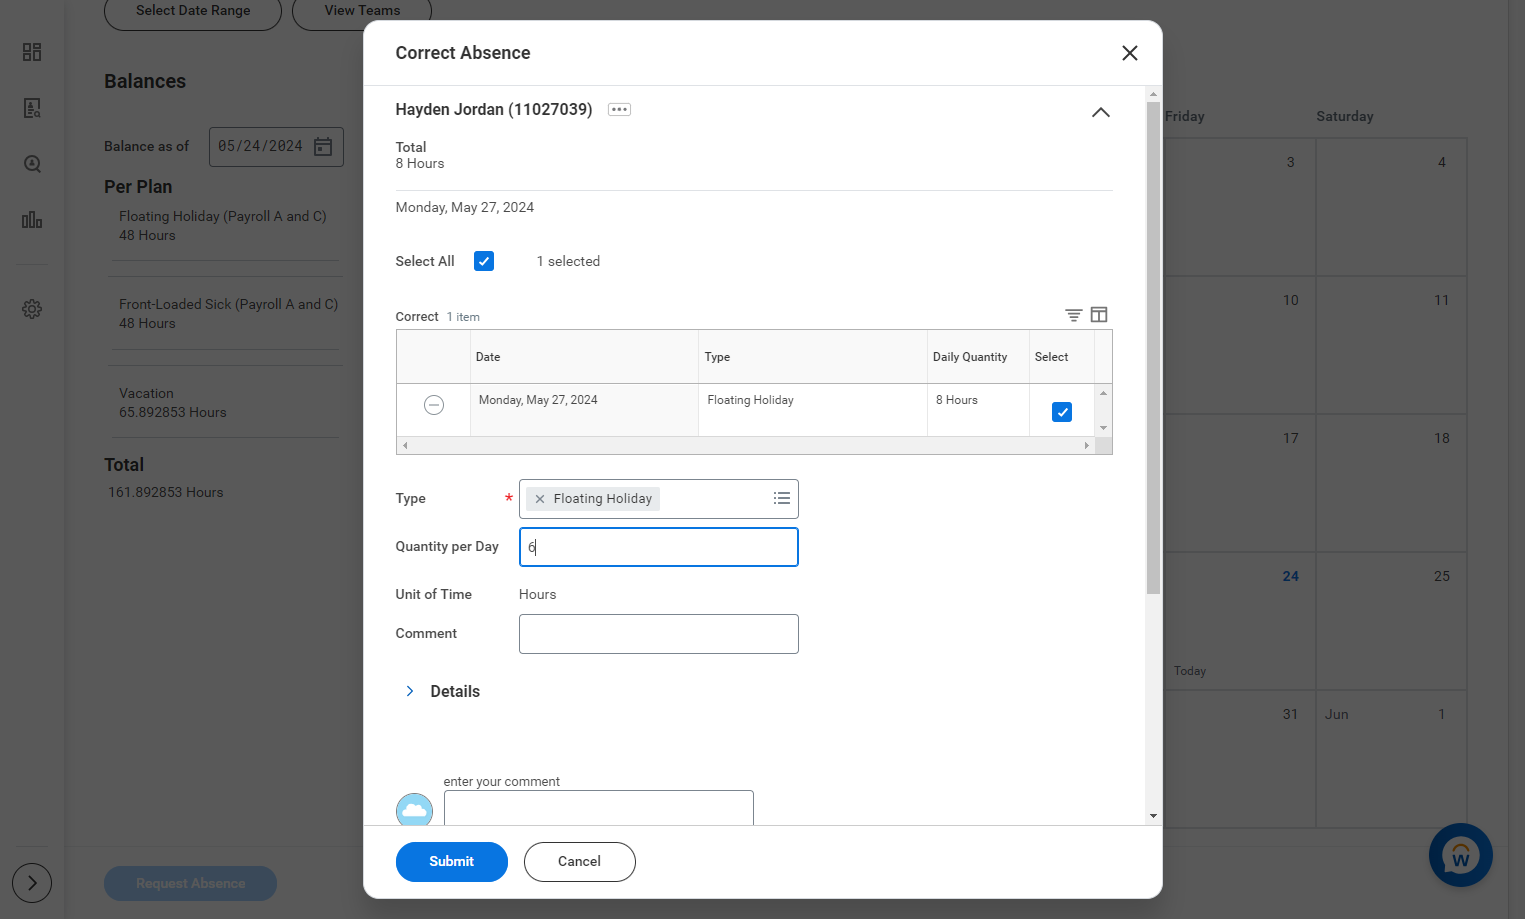Uncheck the Select All checkbox
1525x919 pixels.
(484, 261)
